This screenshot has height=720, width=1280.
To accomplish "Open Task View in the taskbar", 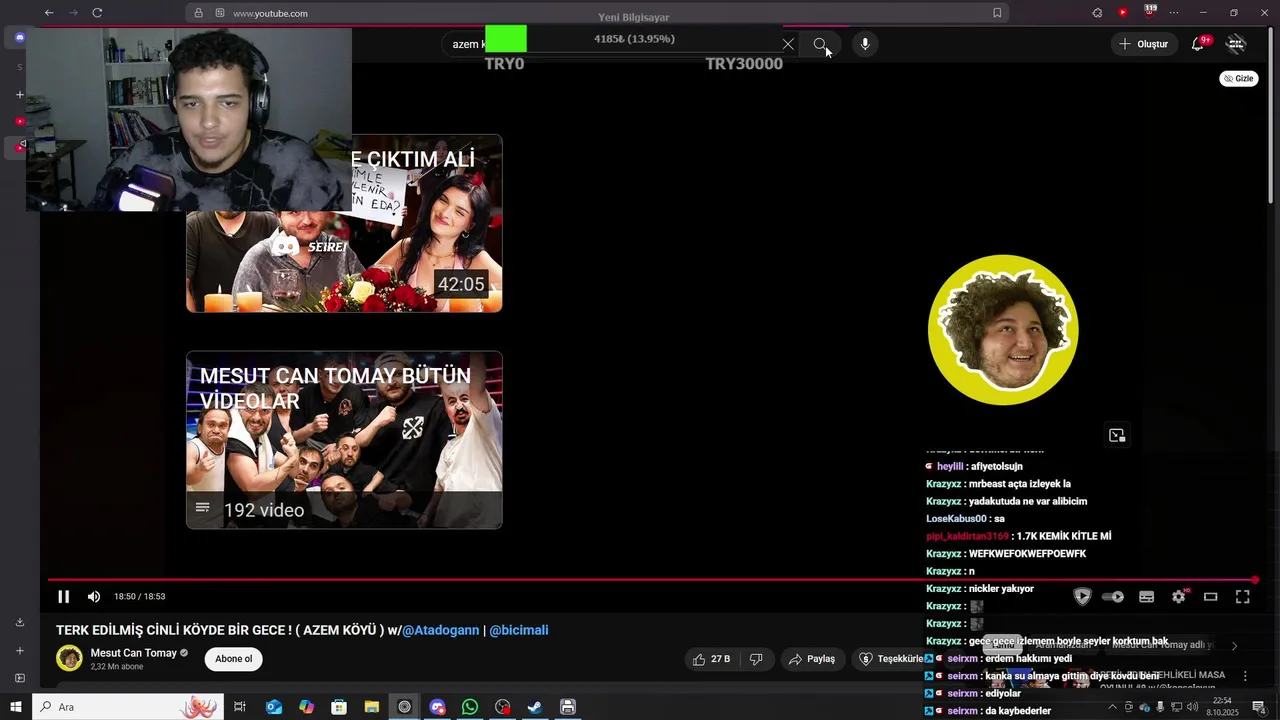I will (240, 707).
